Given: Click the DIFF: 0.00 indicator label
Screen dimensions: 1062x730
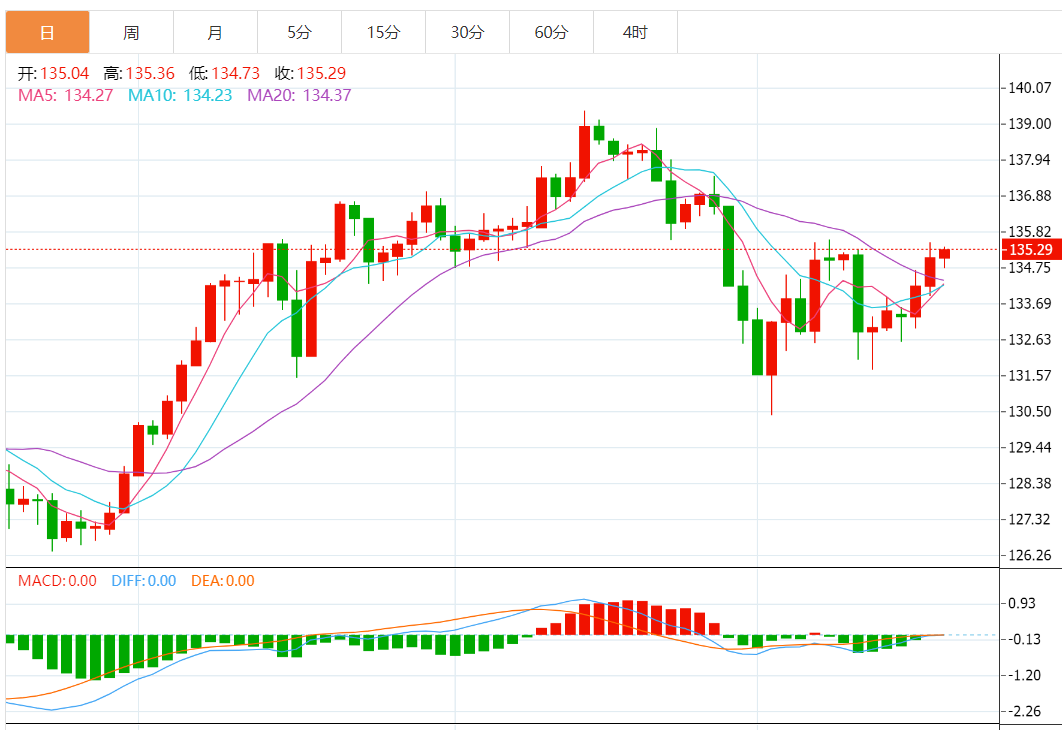Looking at the screenshot, I should coord(144,581).
